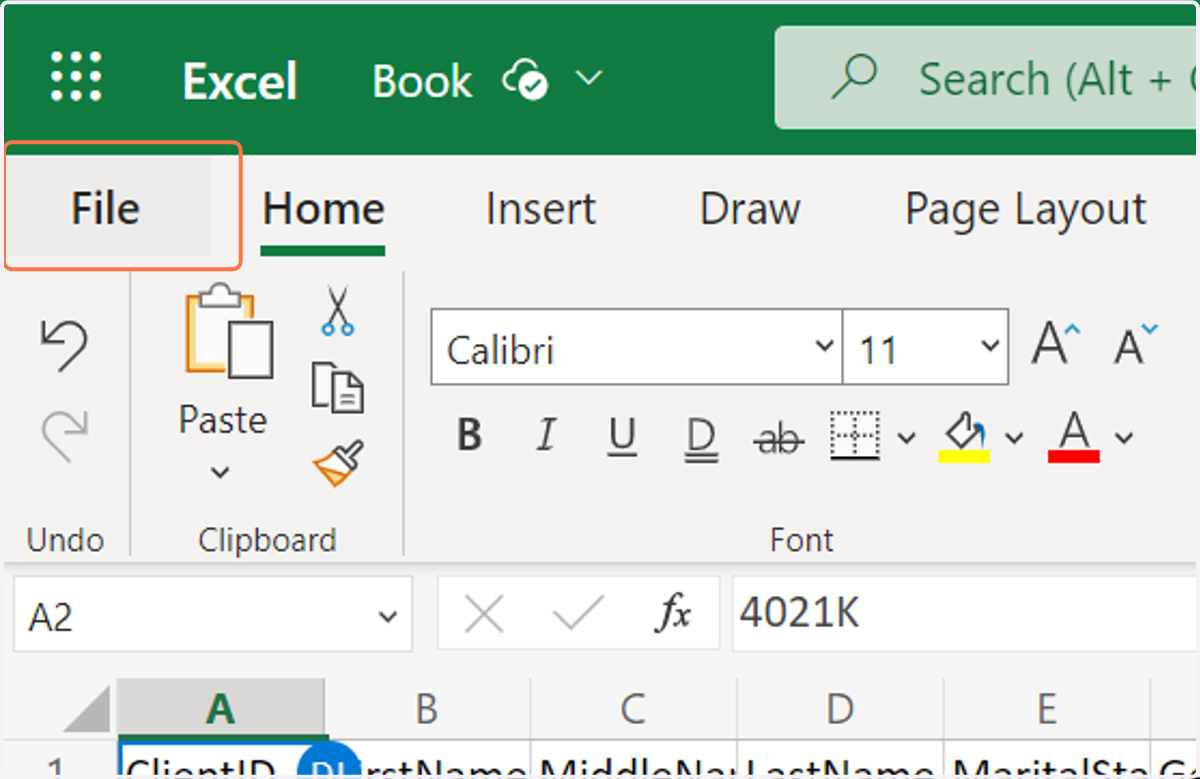Apply yellow Fill Color bucket
This screenshot has width=1200, height=779.
pos(964,437)
